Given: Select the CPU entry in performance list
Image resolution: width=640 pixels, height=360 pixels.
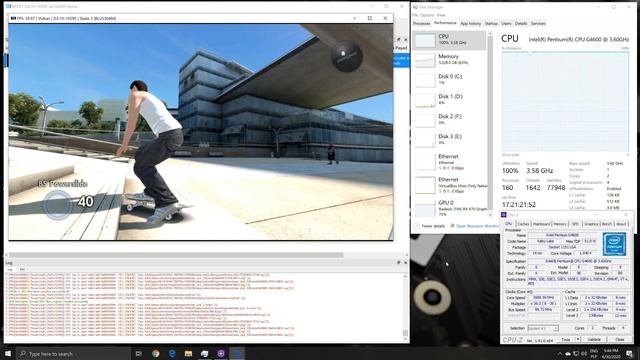Looking at the screenshot, I should tap(449, 40).
